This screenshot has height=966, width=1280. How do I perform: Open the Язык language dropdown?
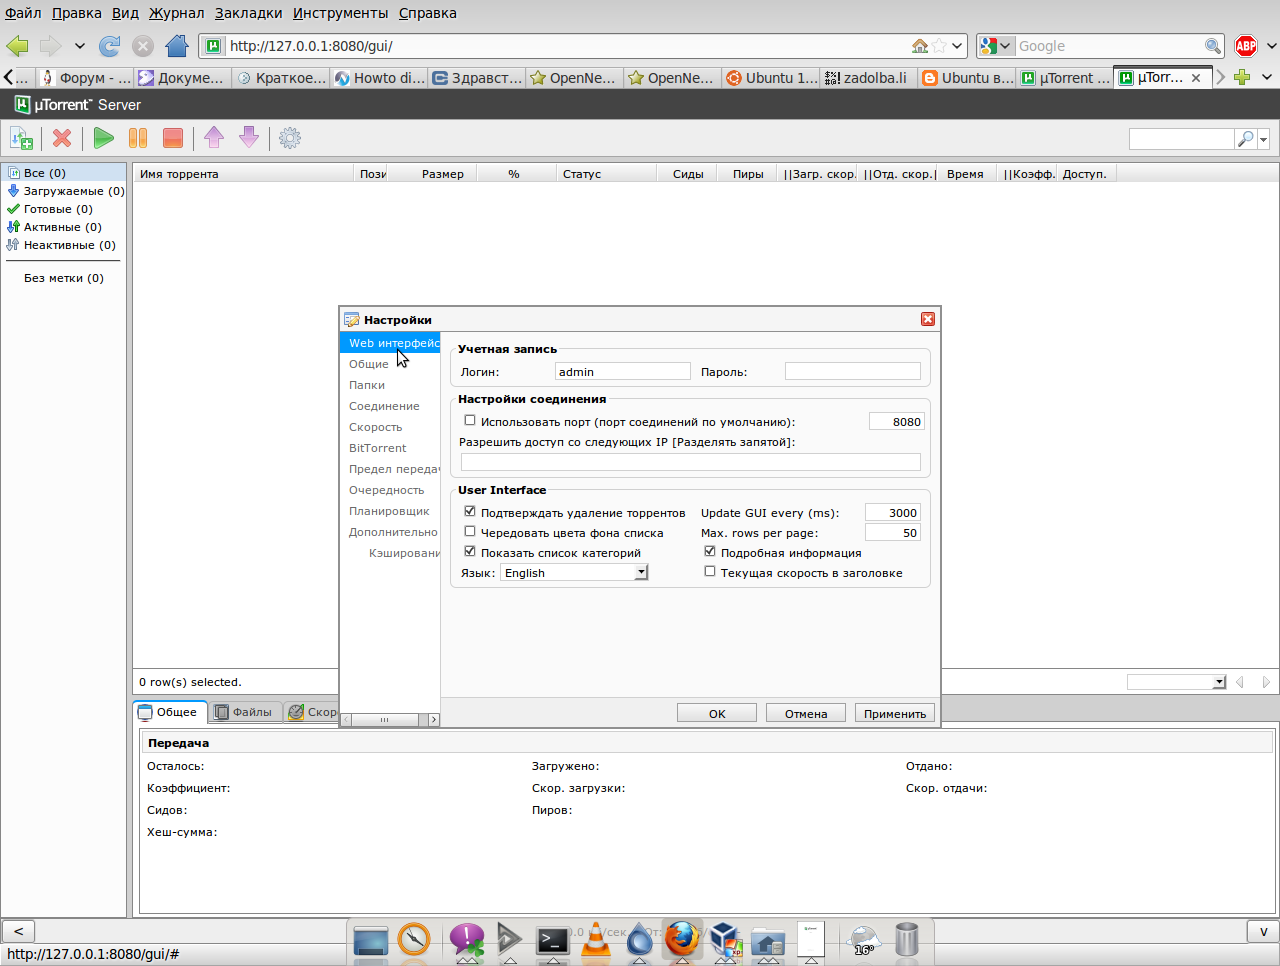[575, 573]
